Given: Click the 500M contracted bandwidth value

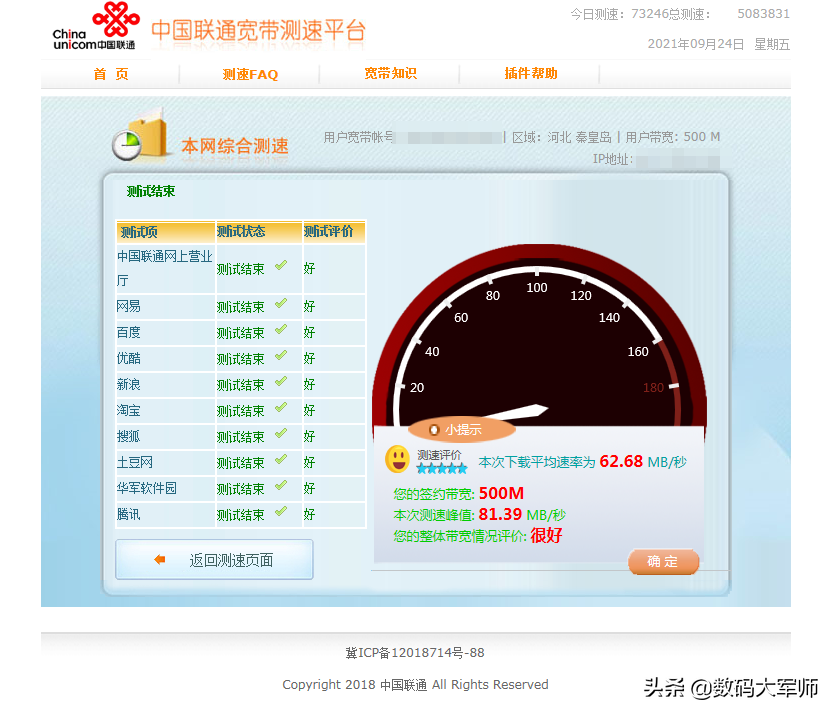Looking at the screenshot, I should (501, 492).
